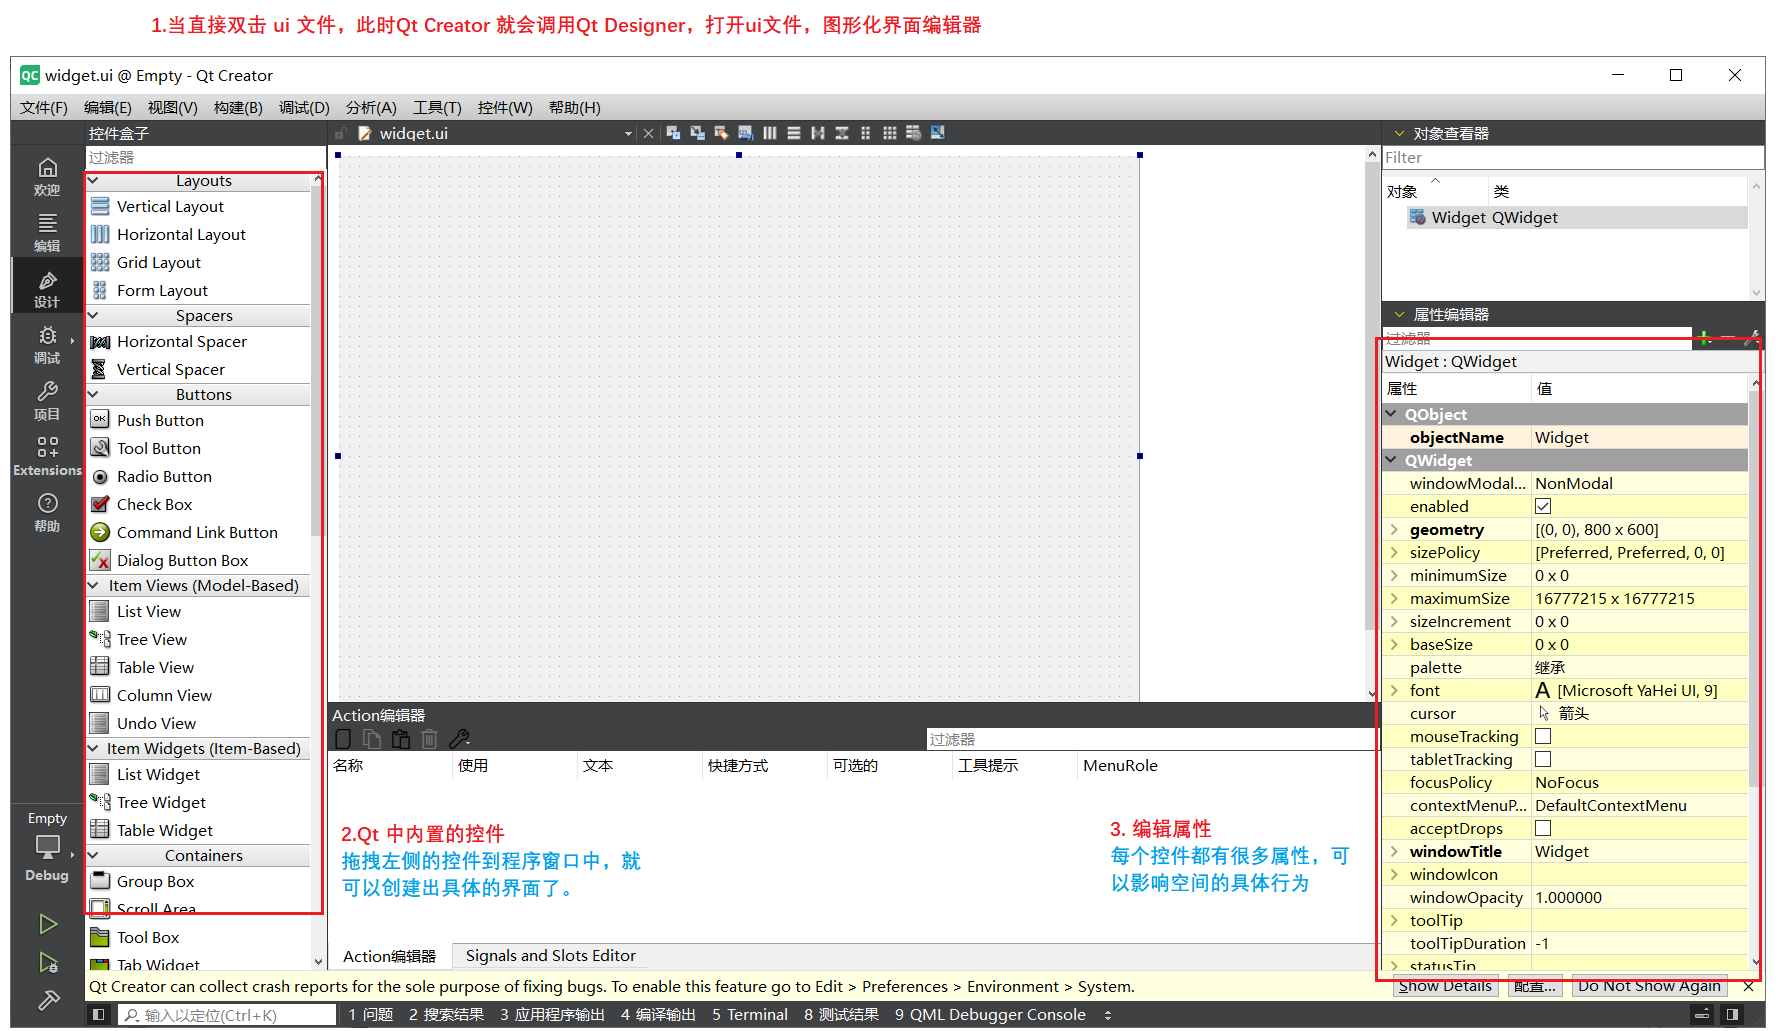
Task: Collapse the Layouts category in widget box
Action: click(x=93, y=181)
